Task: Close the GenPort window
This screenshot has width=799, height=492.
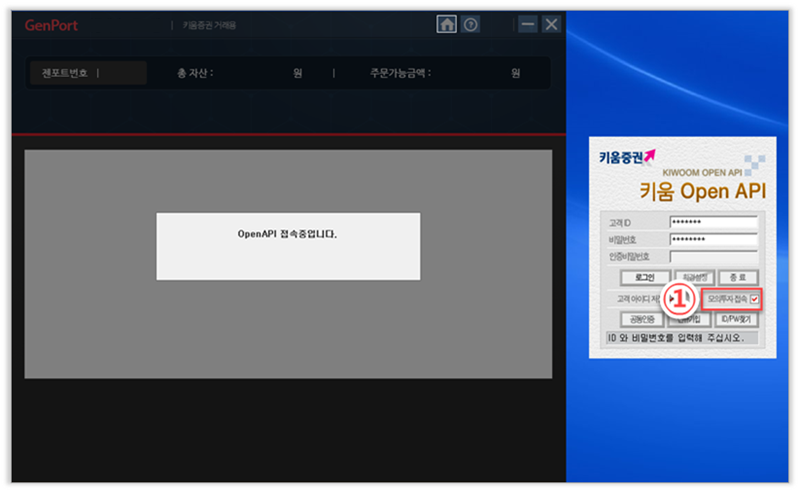Action: (x=551, y=24)
